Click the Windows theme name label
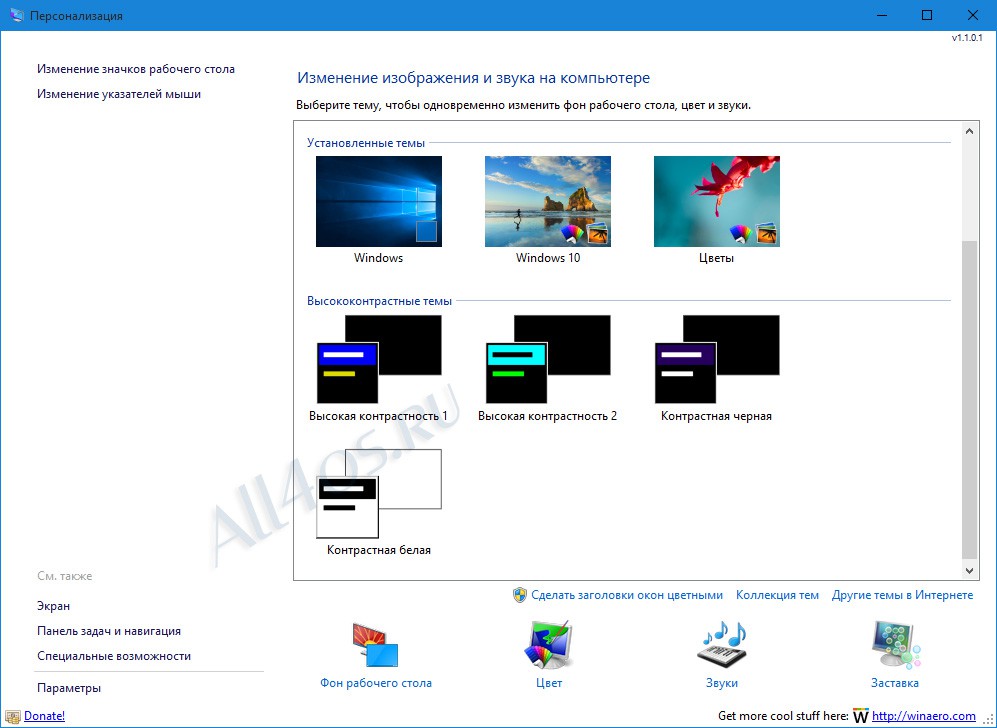Viewport: 997px width, 728px height. coord(378,258)
